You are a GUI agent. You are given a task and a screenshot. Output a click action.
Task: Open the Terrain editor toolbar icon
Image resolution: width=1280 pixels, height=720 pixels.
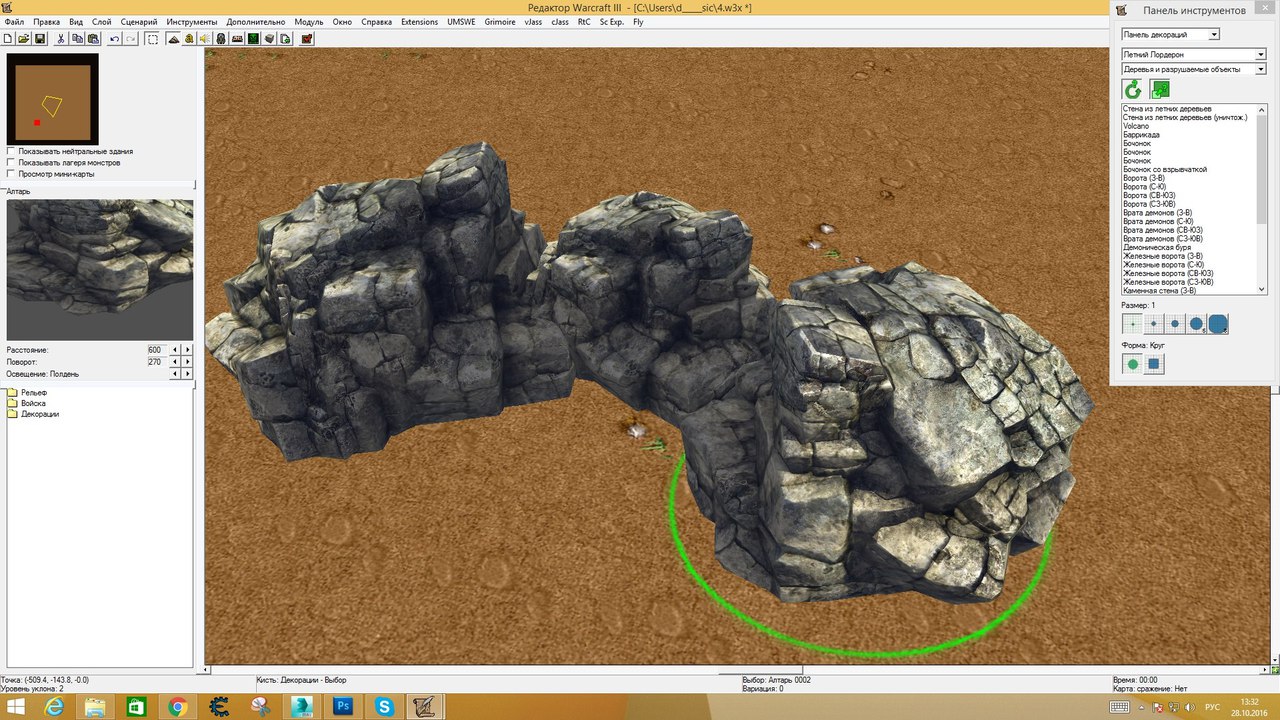[x=173, y=39]
